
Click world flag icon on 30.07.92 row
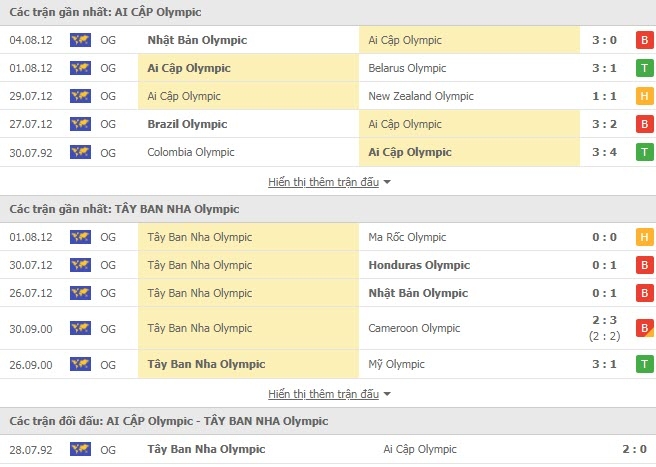pyautogui.click(x=80, y=152)
